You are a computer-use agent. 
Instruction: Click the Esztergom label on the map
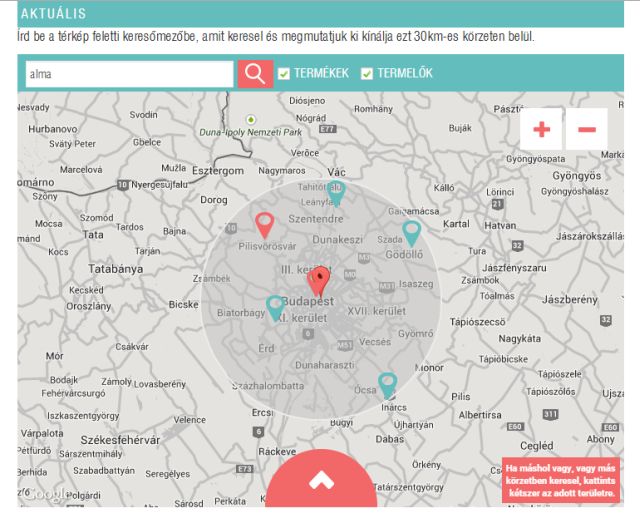click(x=218, y=171)
